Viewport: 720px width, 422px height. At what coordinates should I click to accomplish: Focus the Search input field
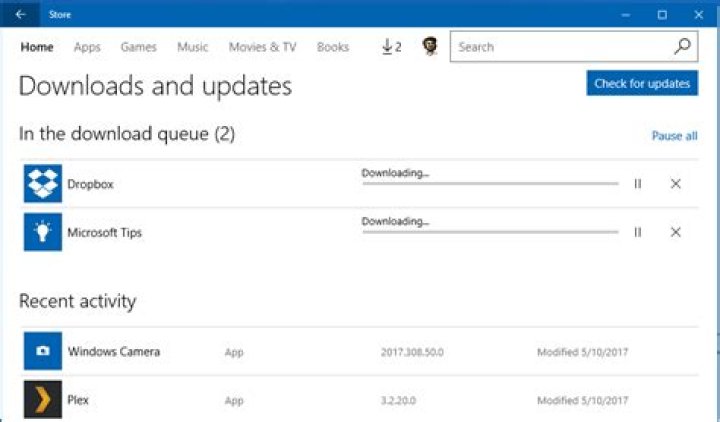pyautogui.click(x=560, y=47)
